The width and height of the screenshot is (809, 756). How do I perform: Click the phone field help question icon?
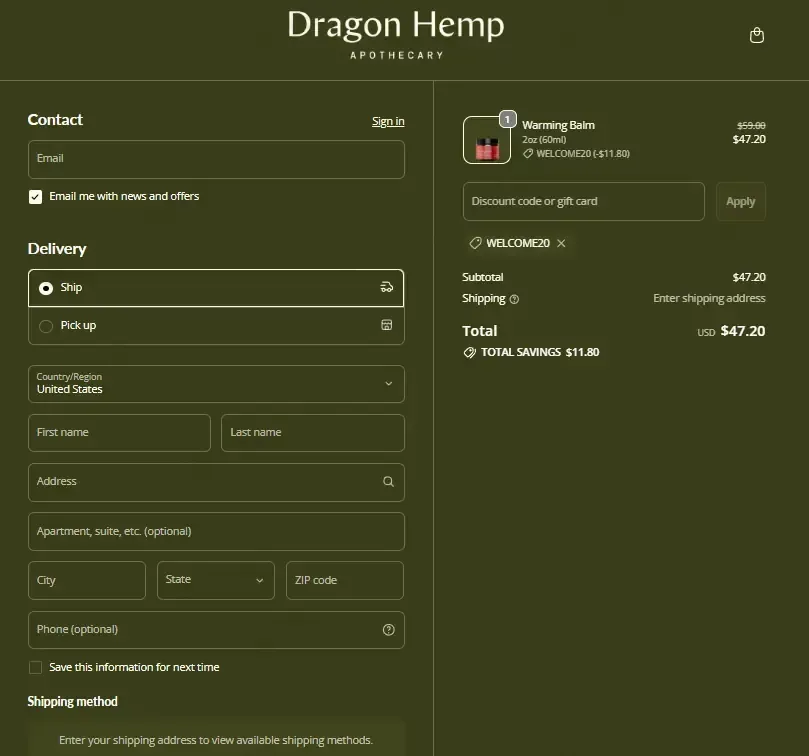[388, 630]
